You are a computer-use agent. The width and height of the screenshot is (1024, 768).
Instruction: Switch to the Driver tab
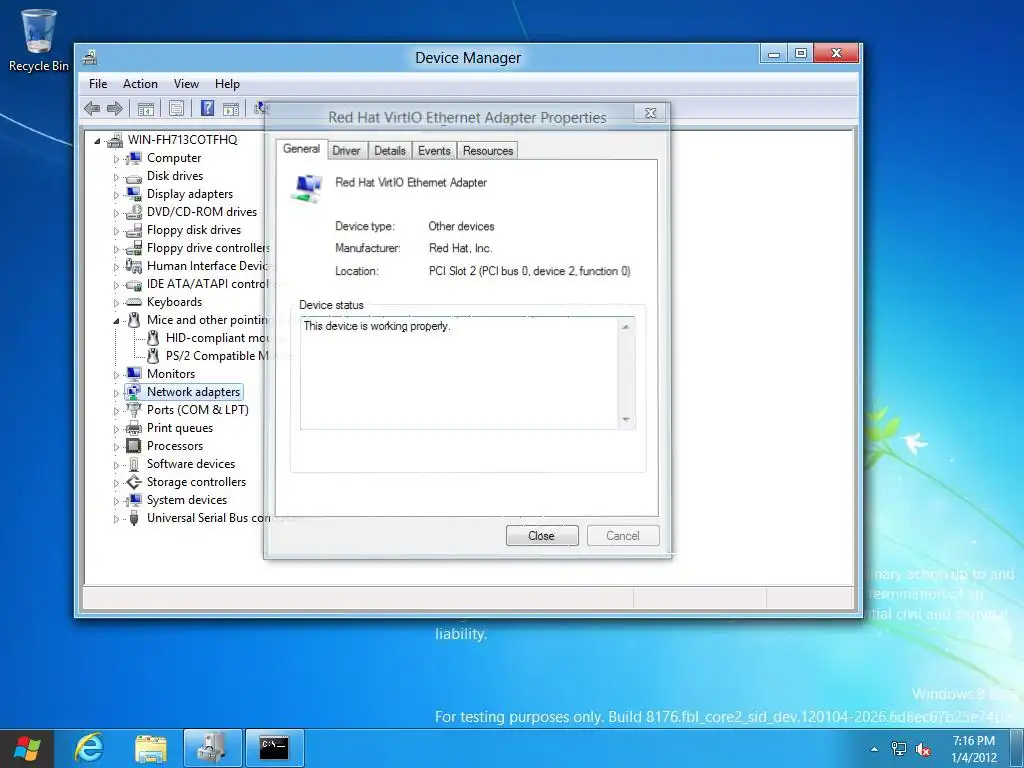pos(346,151)
